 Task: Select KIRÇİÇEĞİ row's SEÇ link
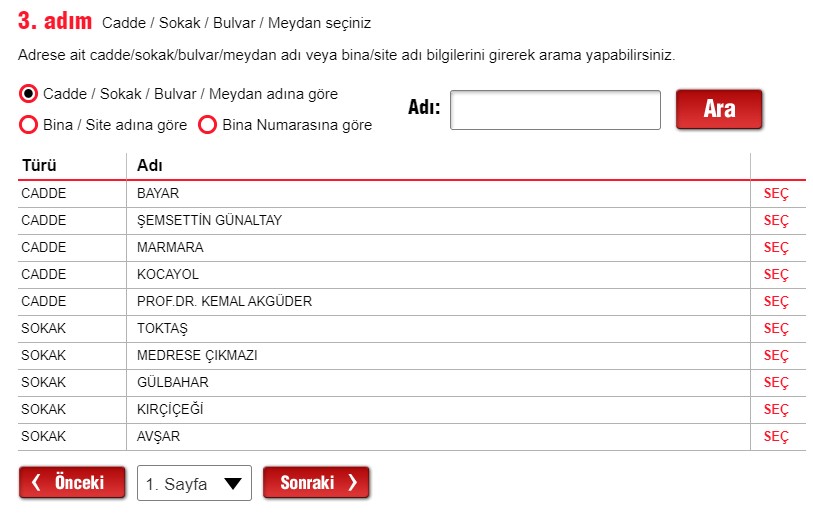pyautogui.click(x=776, y=410)
